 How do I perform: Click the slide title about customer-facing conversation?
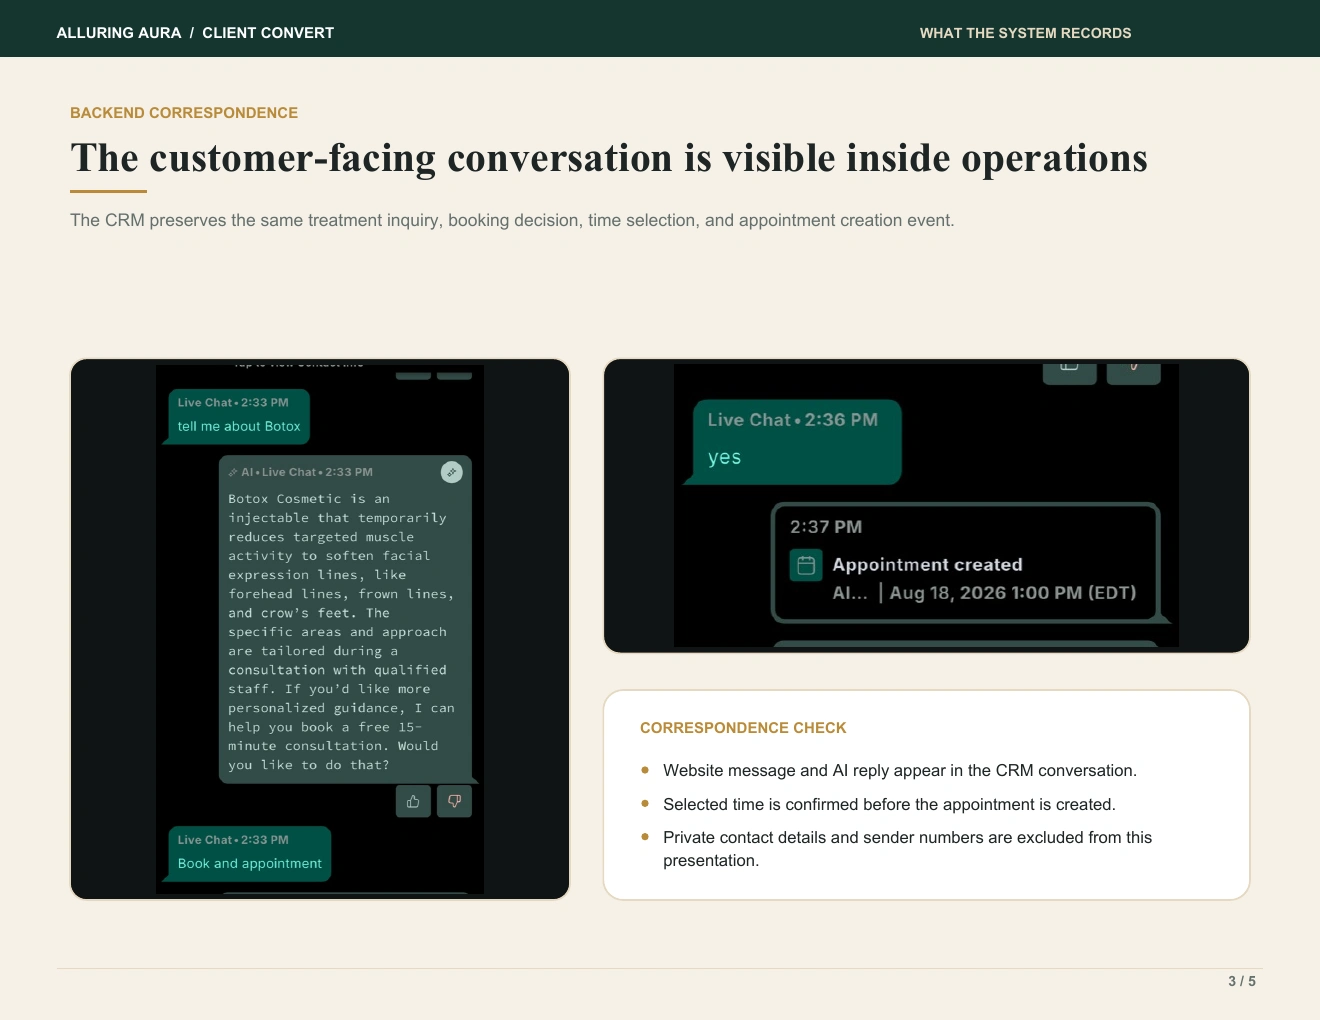pyautogui.click(x=609, y=158)
